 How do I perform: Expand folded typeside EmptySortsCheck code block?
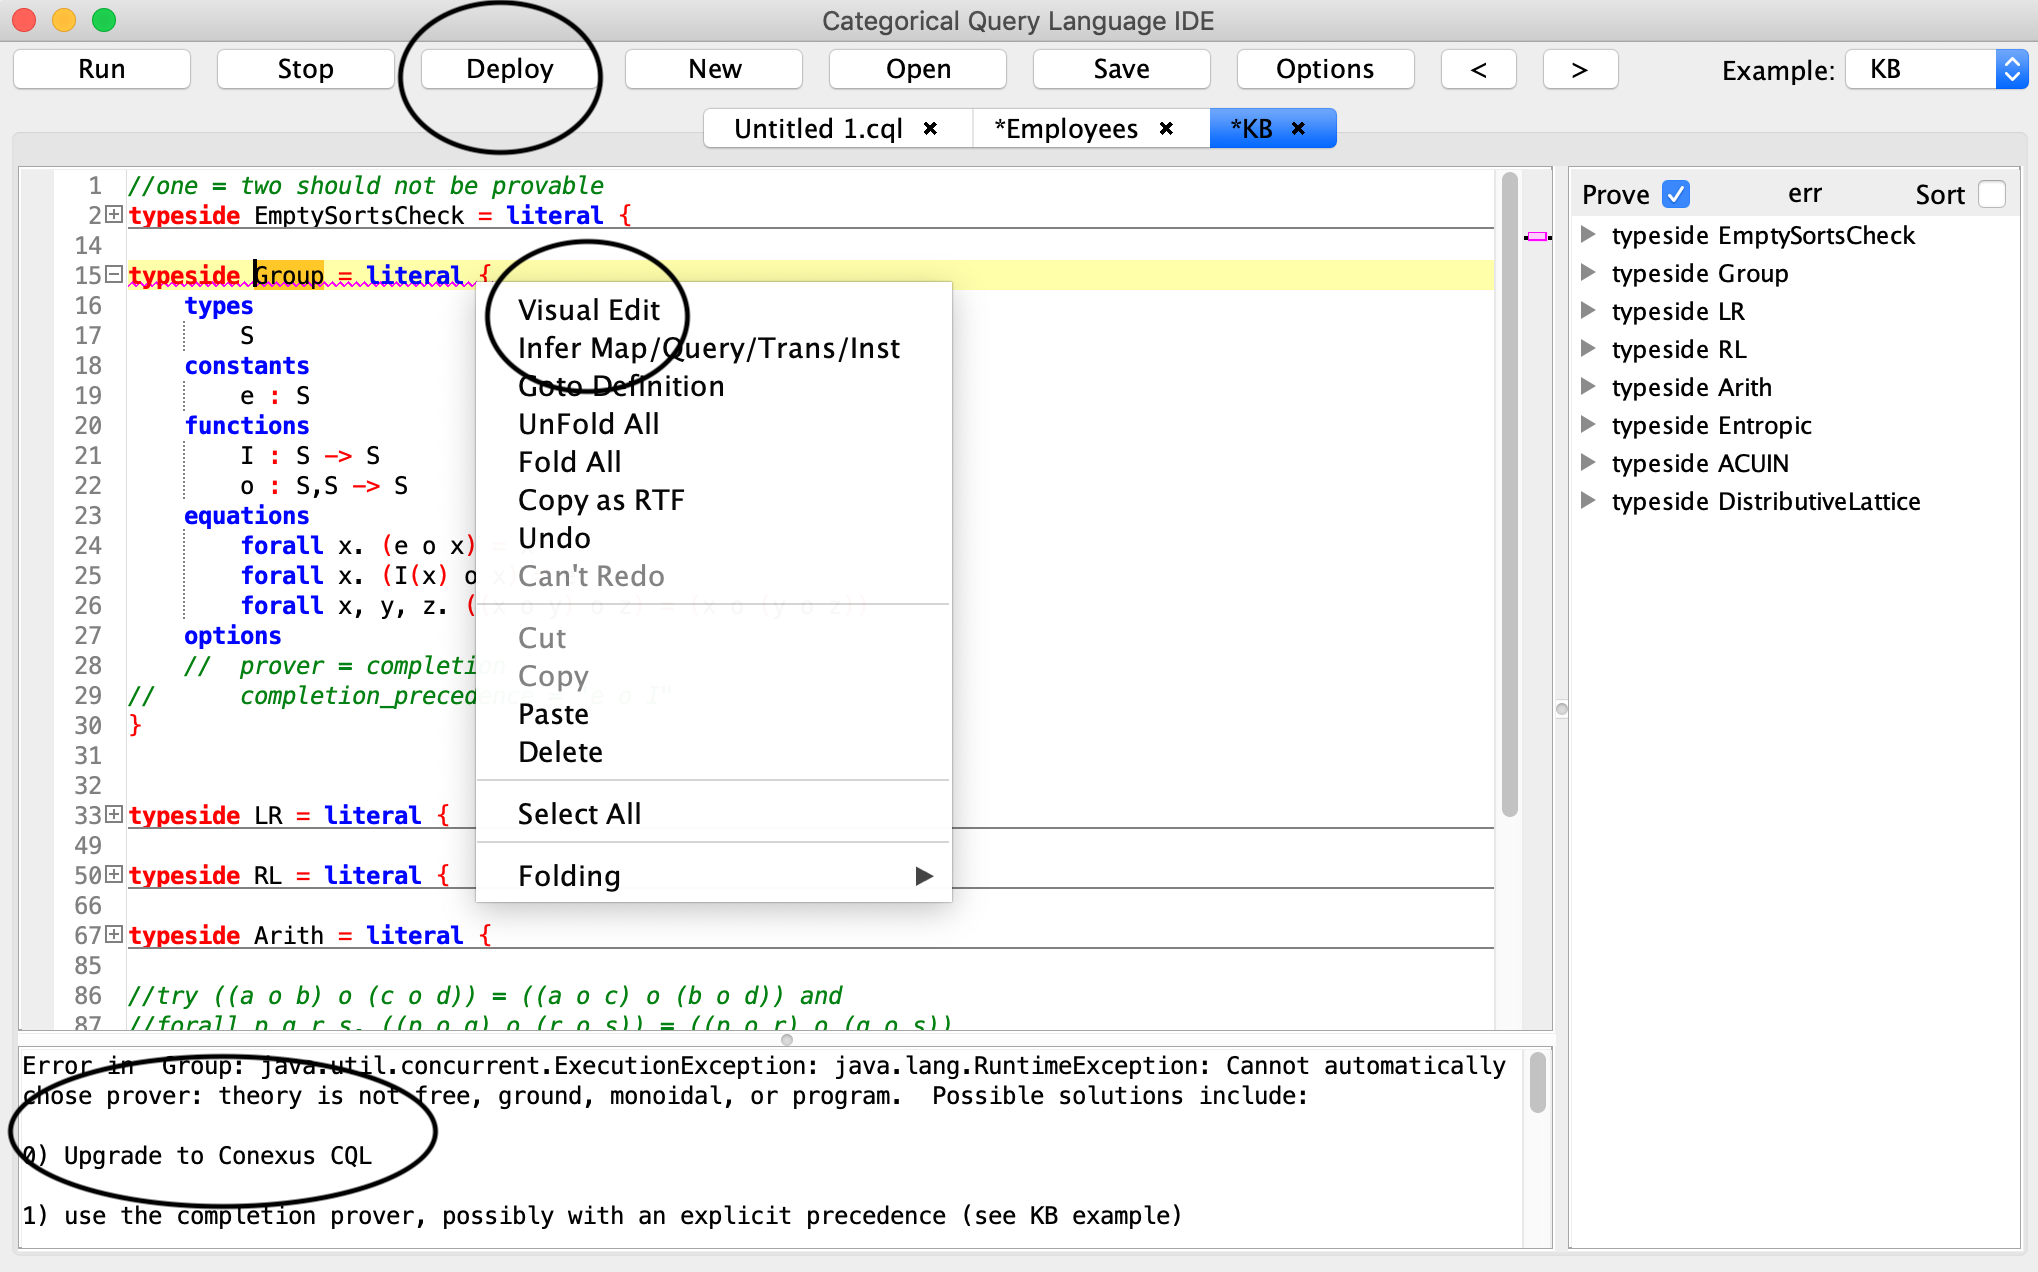[x=114, y=215]
